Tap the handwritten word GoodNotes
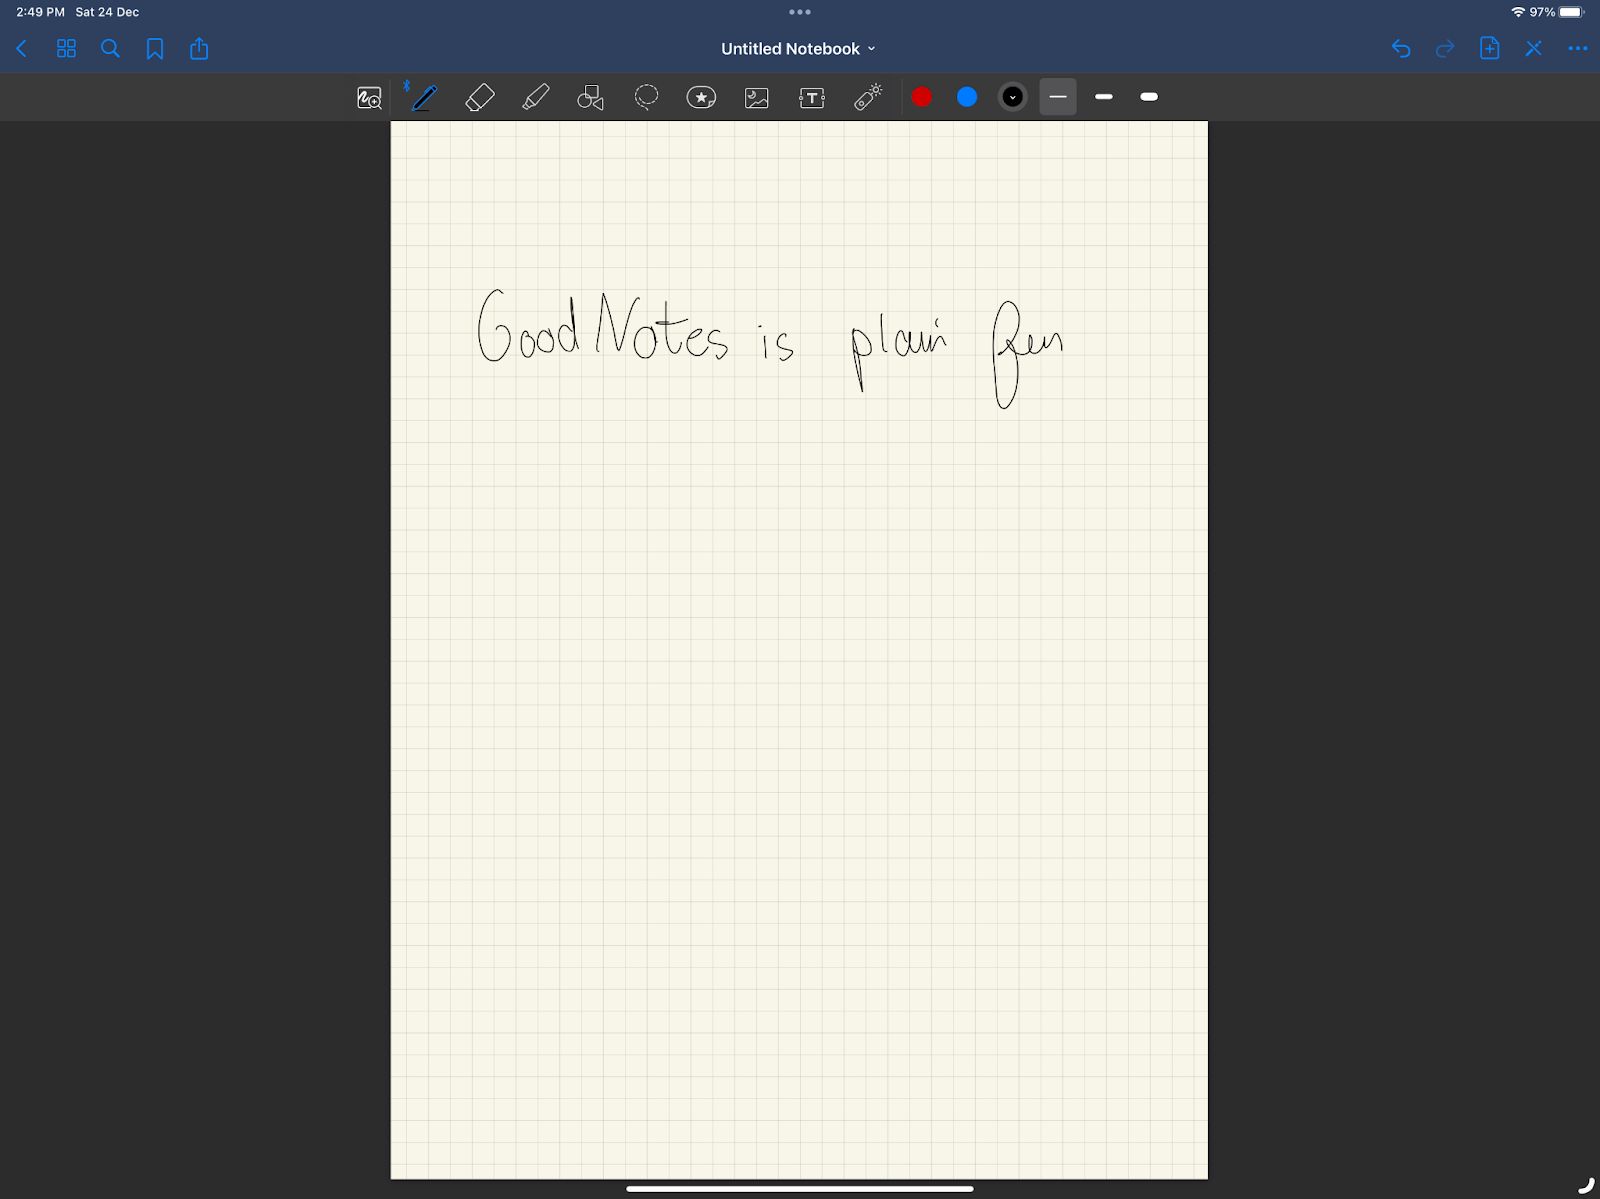 tap(603, 326)
